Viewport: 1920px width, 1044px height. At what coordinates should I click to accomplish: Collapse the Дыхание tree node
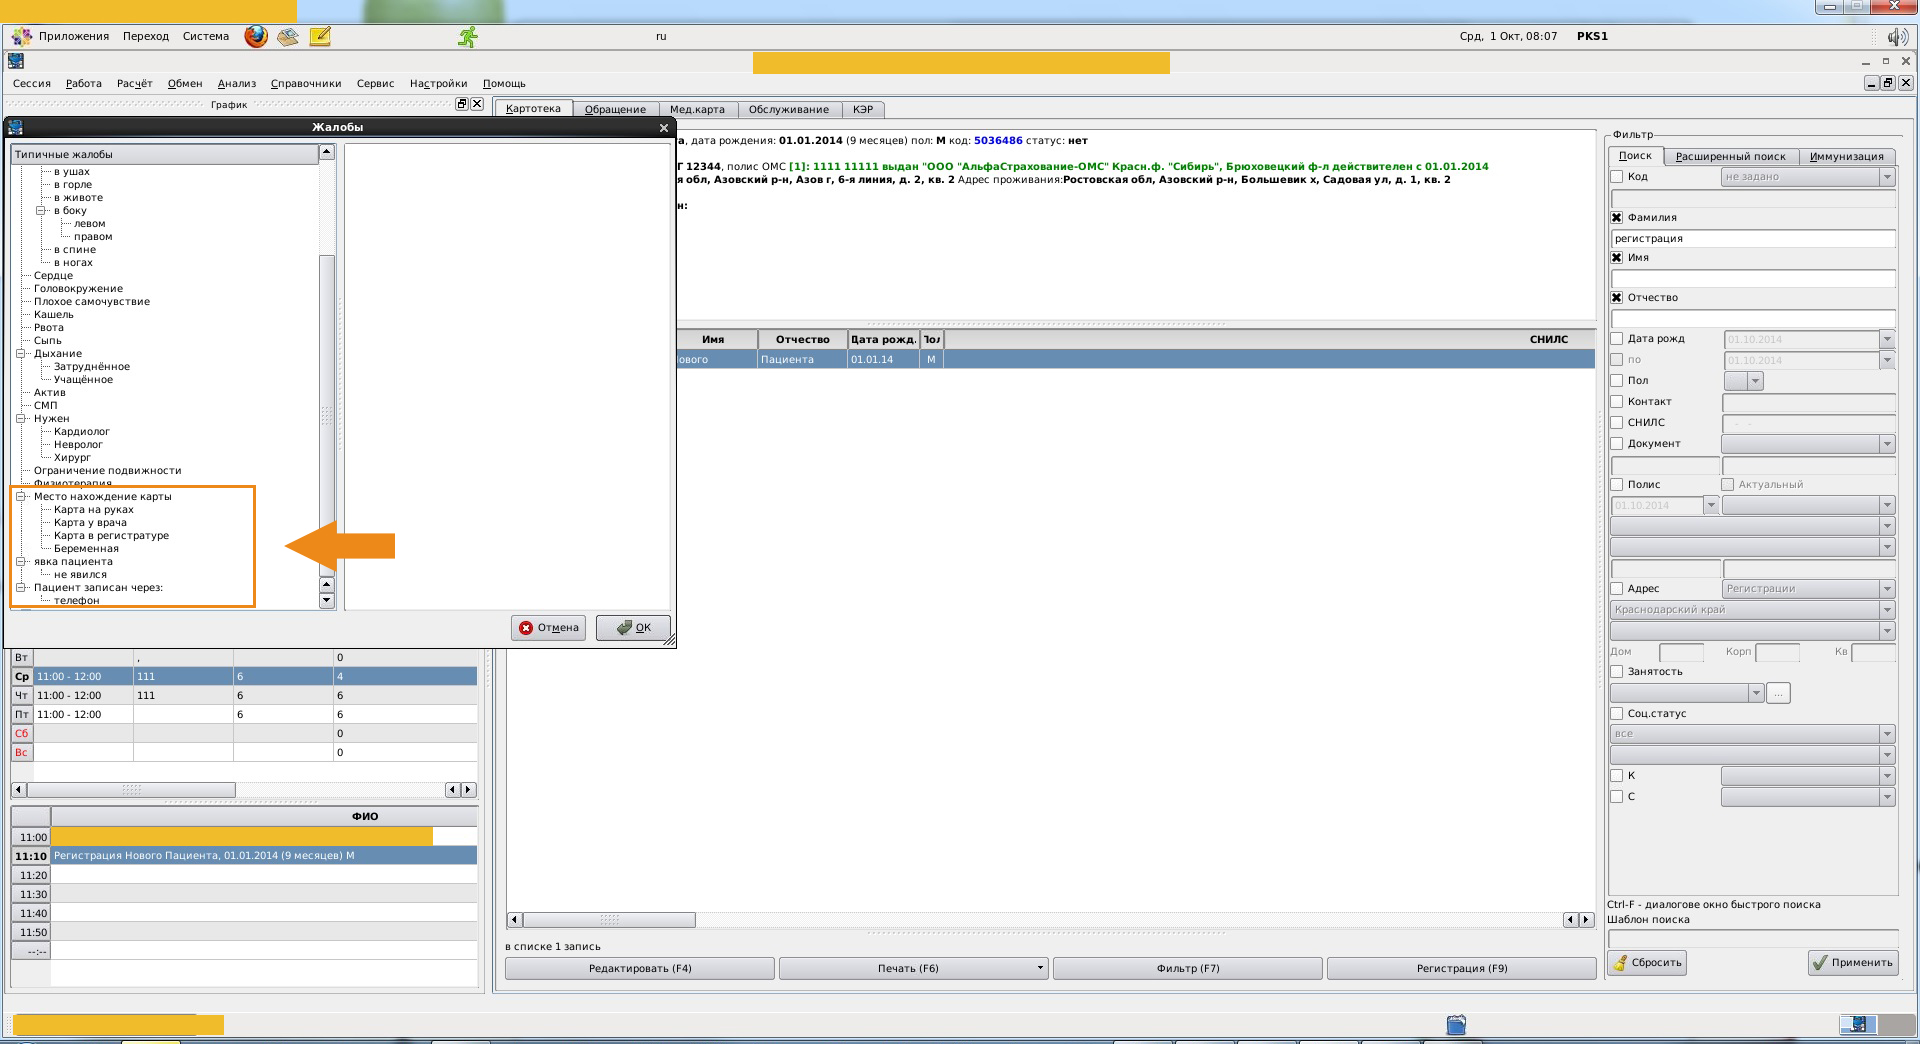(21, 354)
